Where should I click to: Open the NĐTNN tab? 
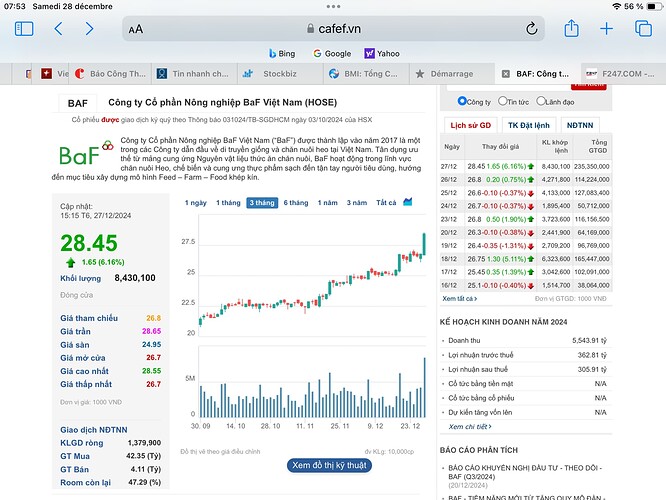coord(580,125)
